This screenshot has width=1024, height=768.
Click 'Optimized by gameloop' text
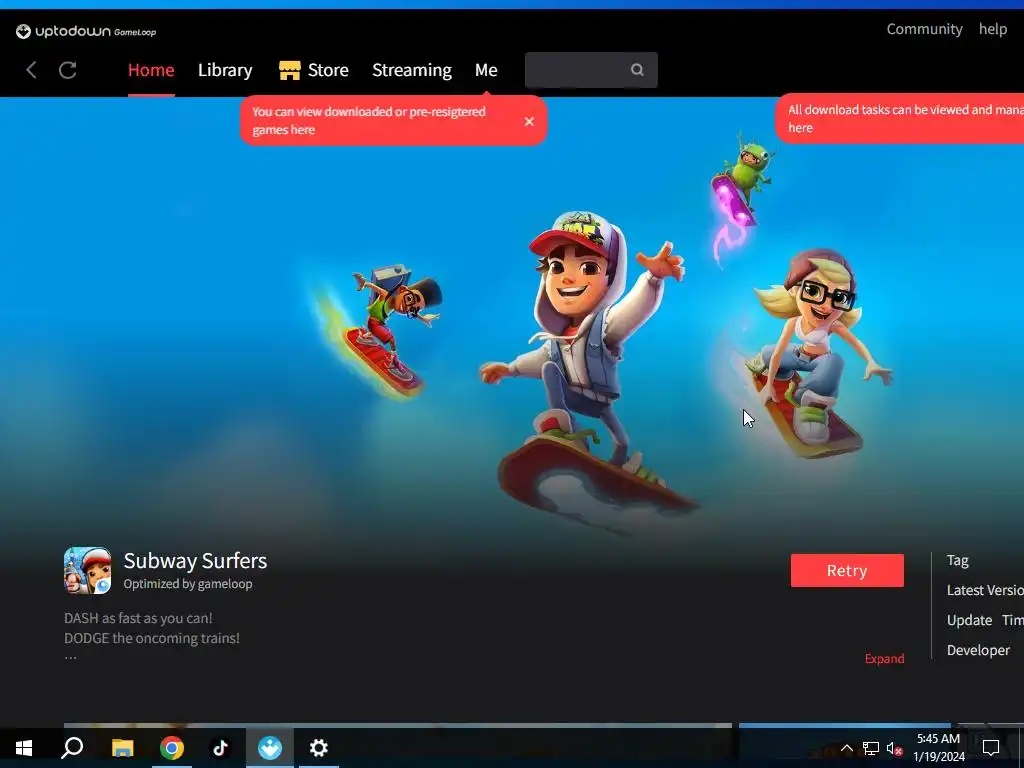coord(188,584)
